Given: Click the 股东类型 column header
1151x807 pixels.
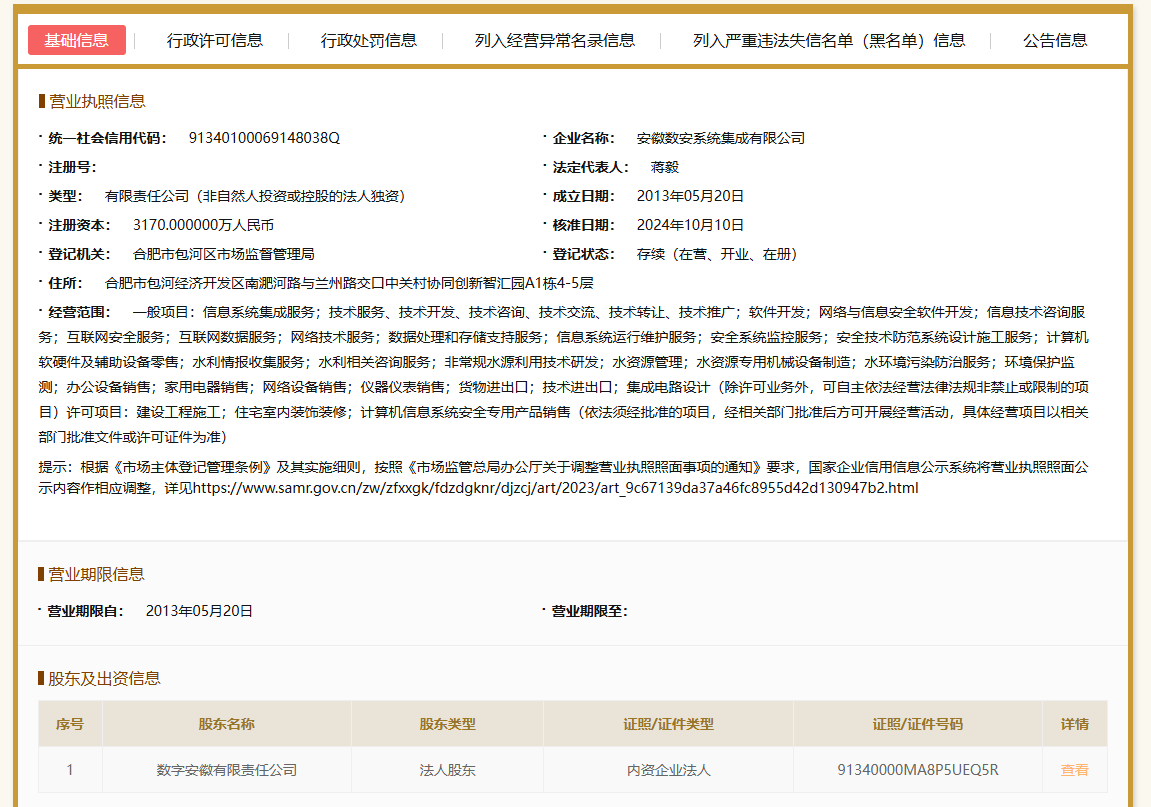Looking at the screenshot, I should click(x=448, y=725).
